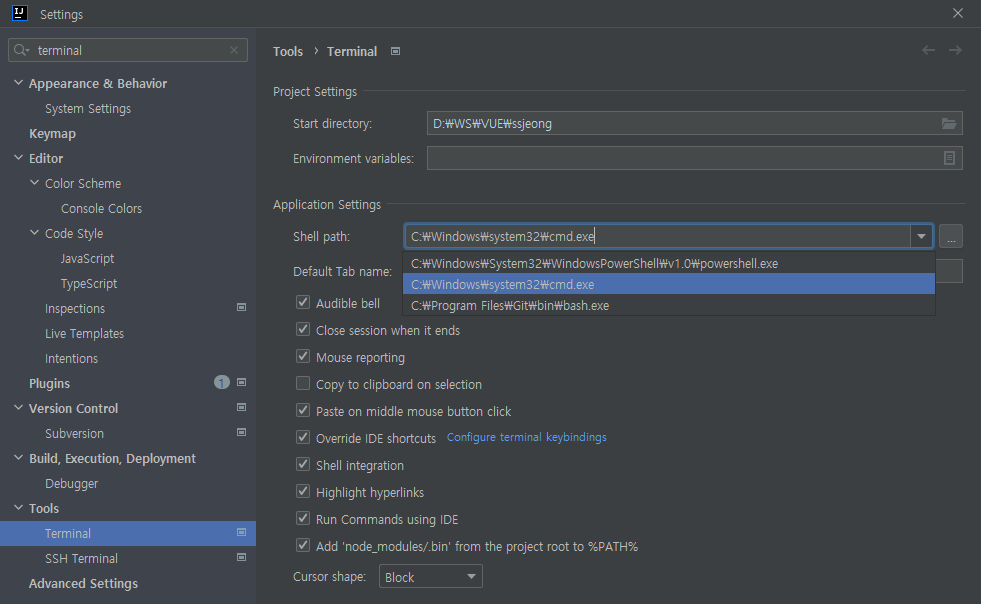The image size is (981, 604).
Task: Choose powershell.exe from shell path list
Action: pyautogui.click(x=669, y=264)
